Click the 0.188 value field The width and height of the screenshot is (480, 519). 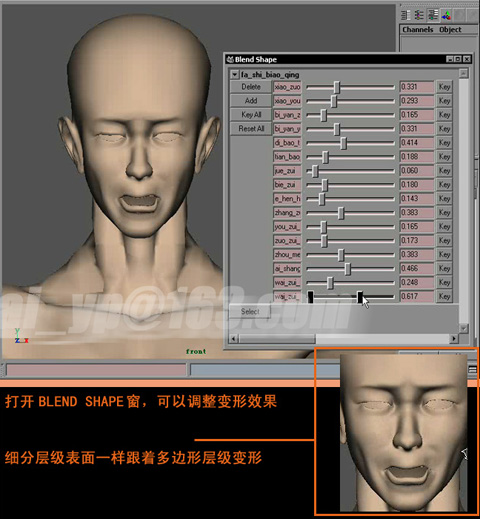(417, 157)
